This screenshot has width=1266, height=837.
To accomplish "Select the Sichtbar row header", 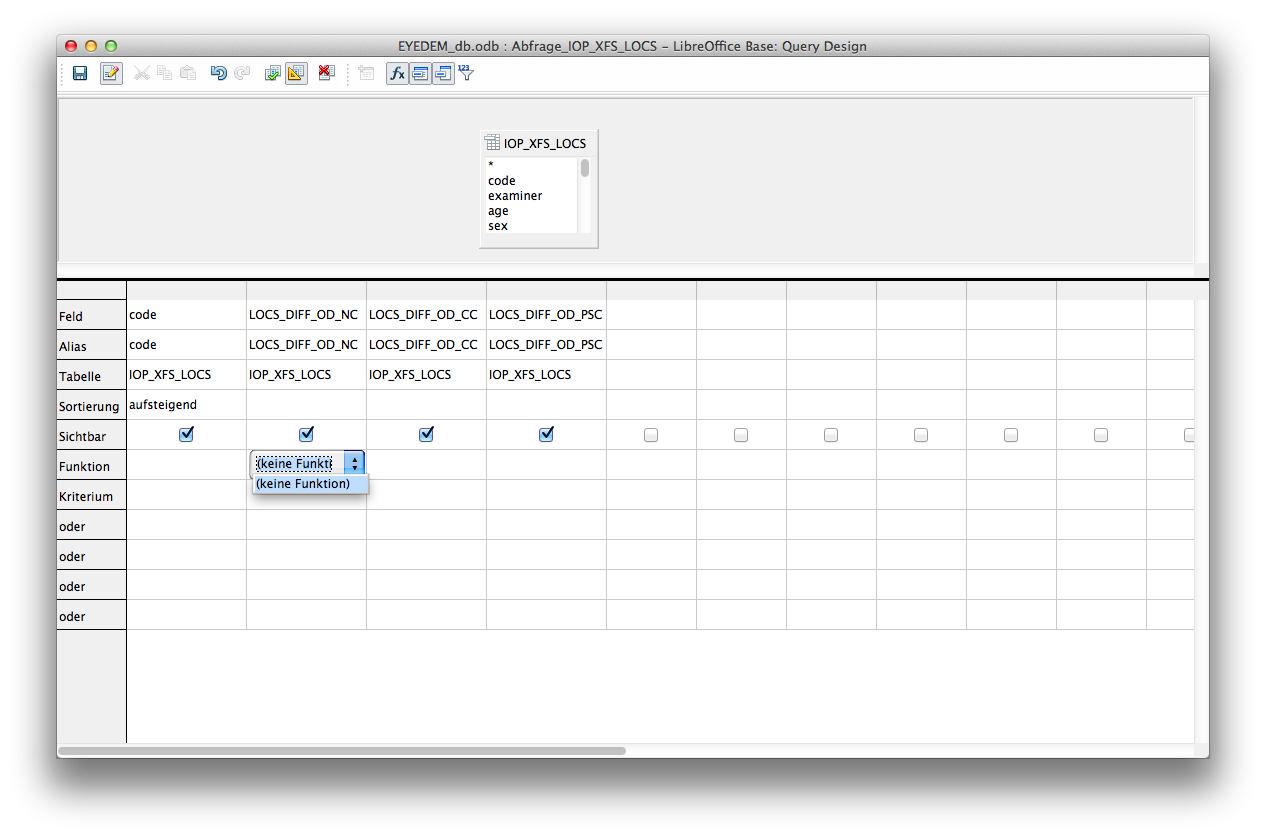I will click(x=91, y=435).
